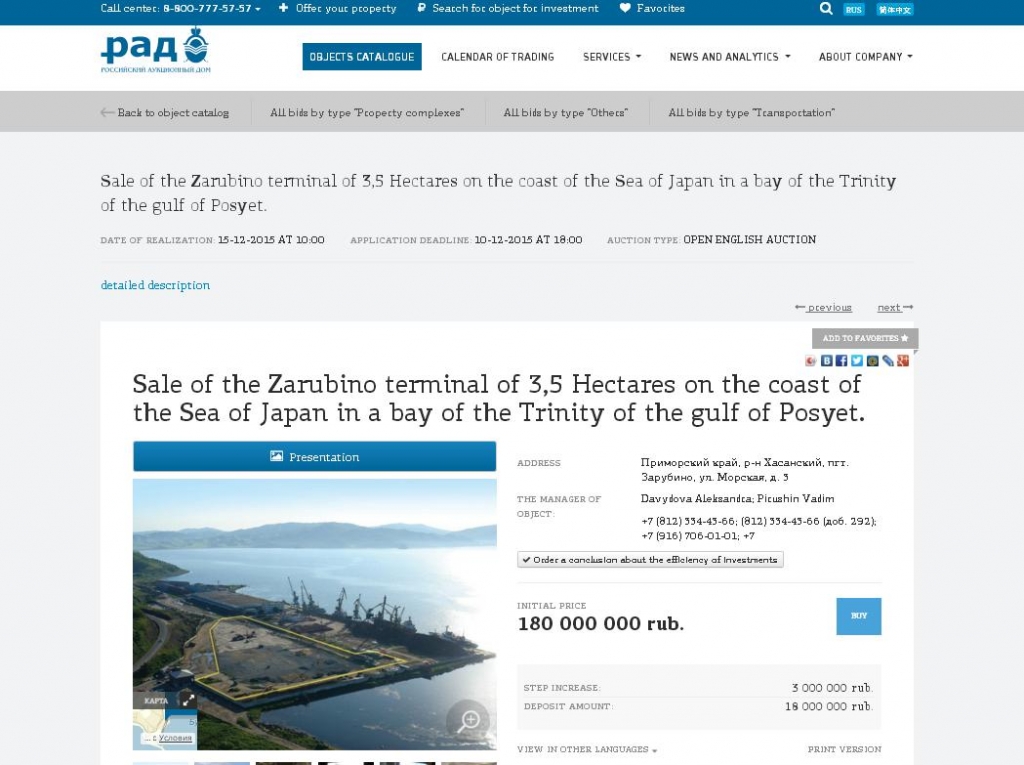Share via Twitter bird icon
The image size is (1024, 765).
coord(857,361)
